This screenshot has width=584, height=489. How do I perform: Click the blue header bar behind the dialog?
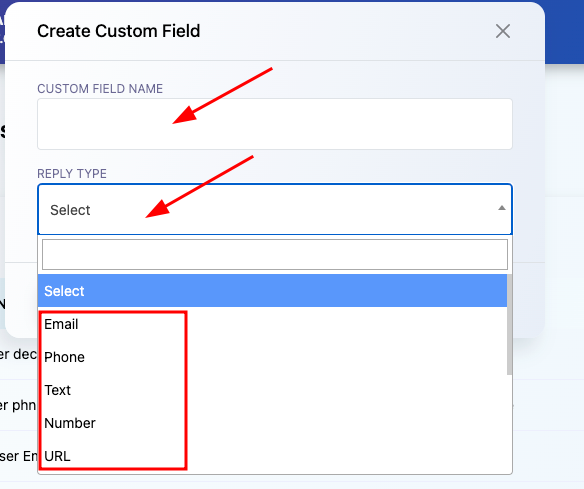pyautogui.click(x=564, y=32)
